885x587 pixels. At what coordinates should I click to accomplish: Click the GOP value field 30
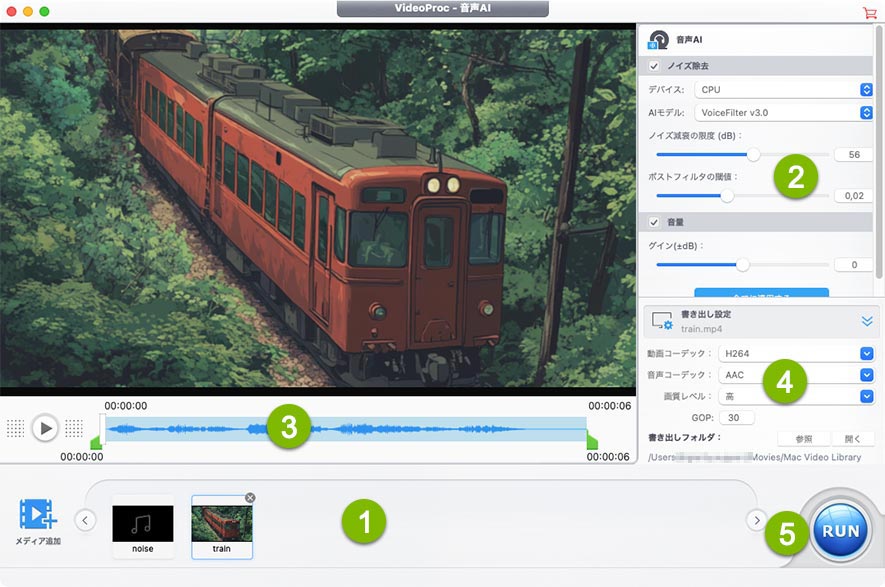tap(737, 418)
